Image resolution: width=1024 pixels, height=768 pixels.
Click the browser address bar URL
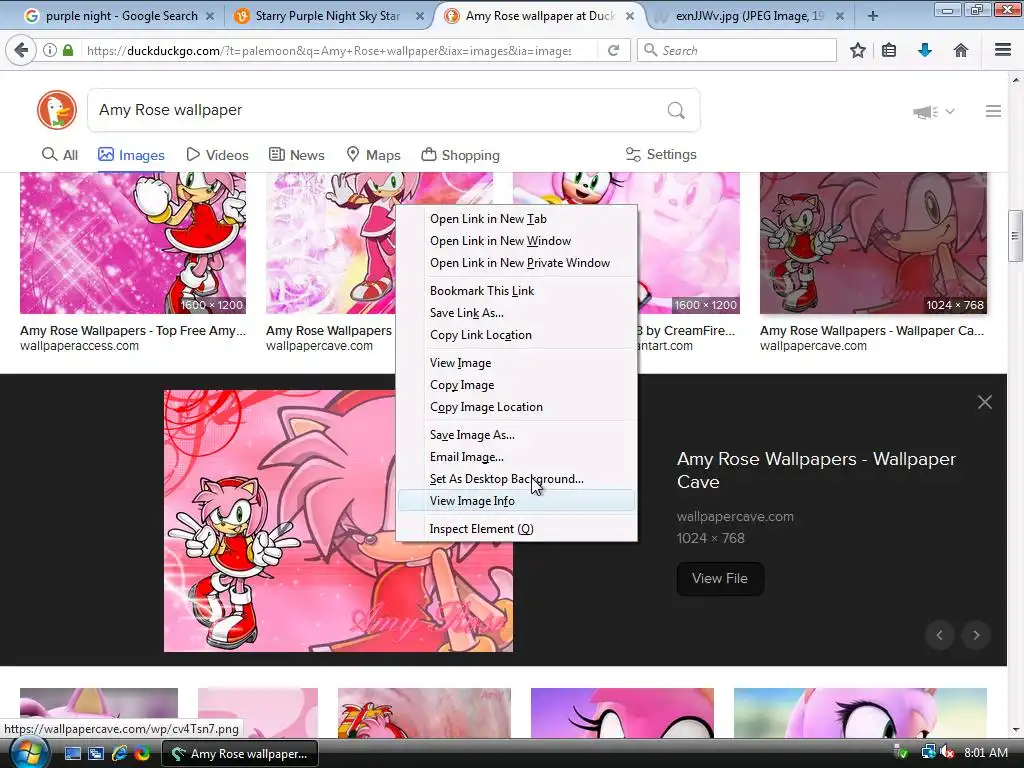[329, 50]
